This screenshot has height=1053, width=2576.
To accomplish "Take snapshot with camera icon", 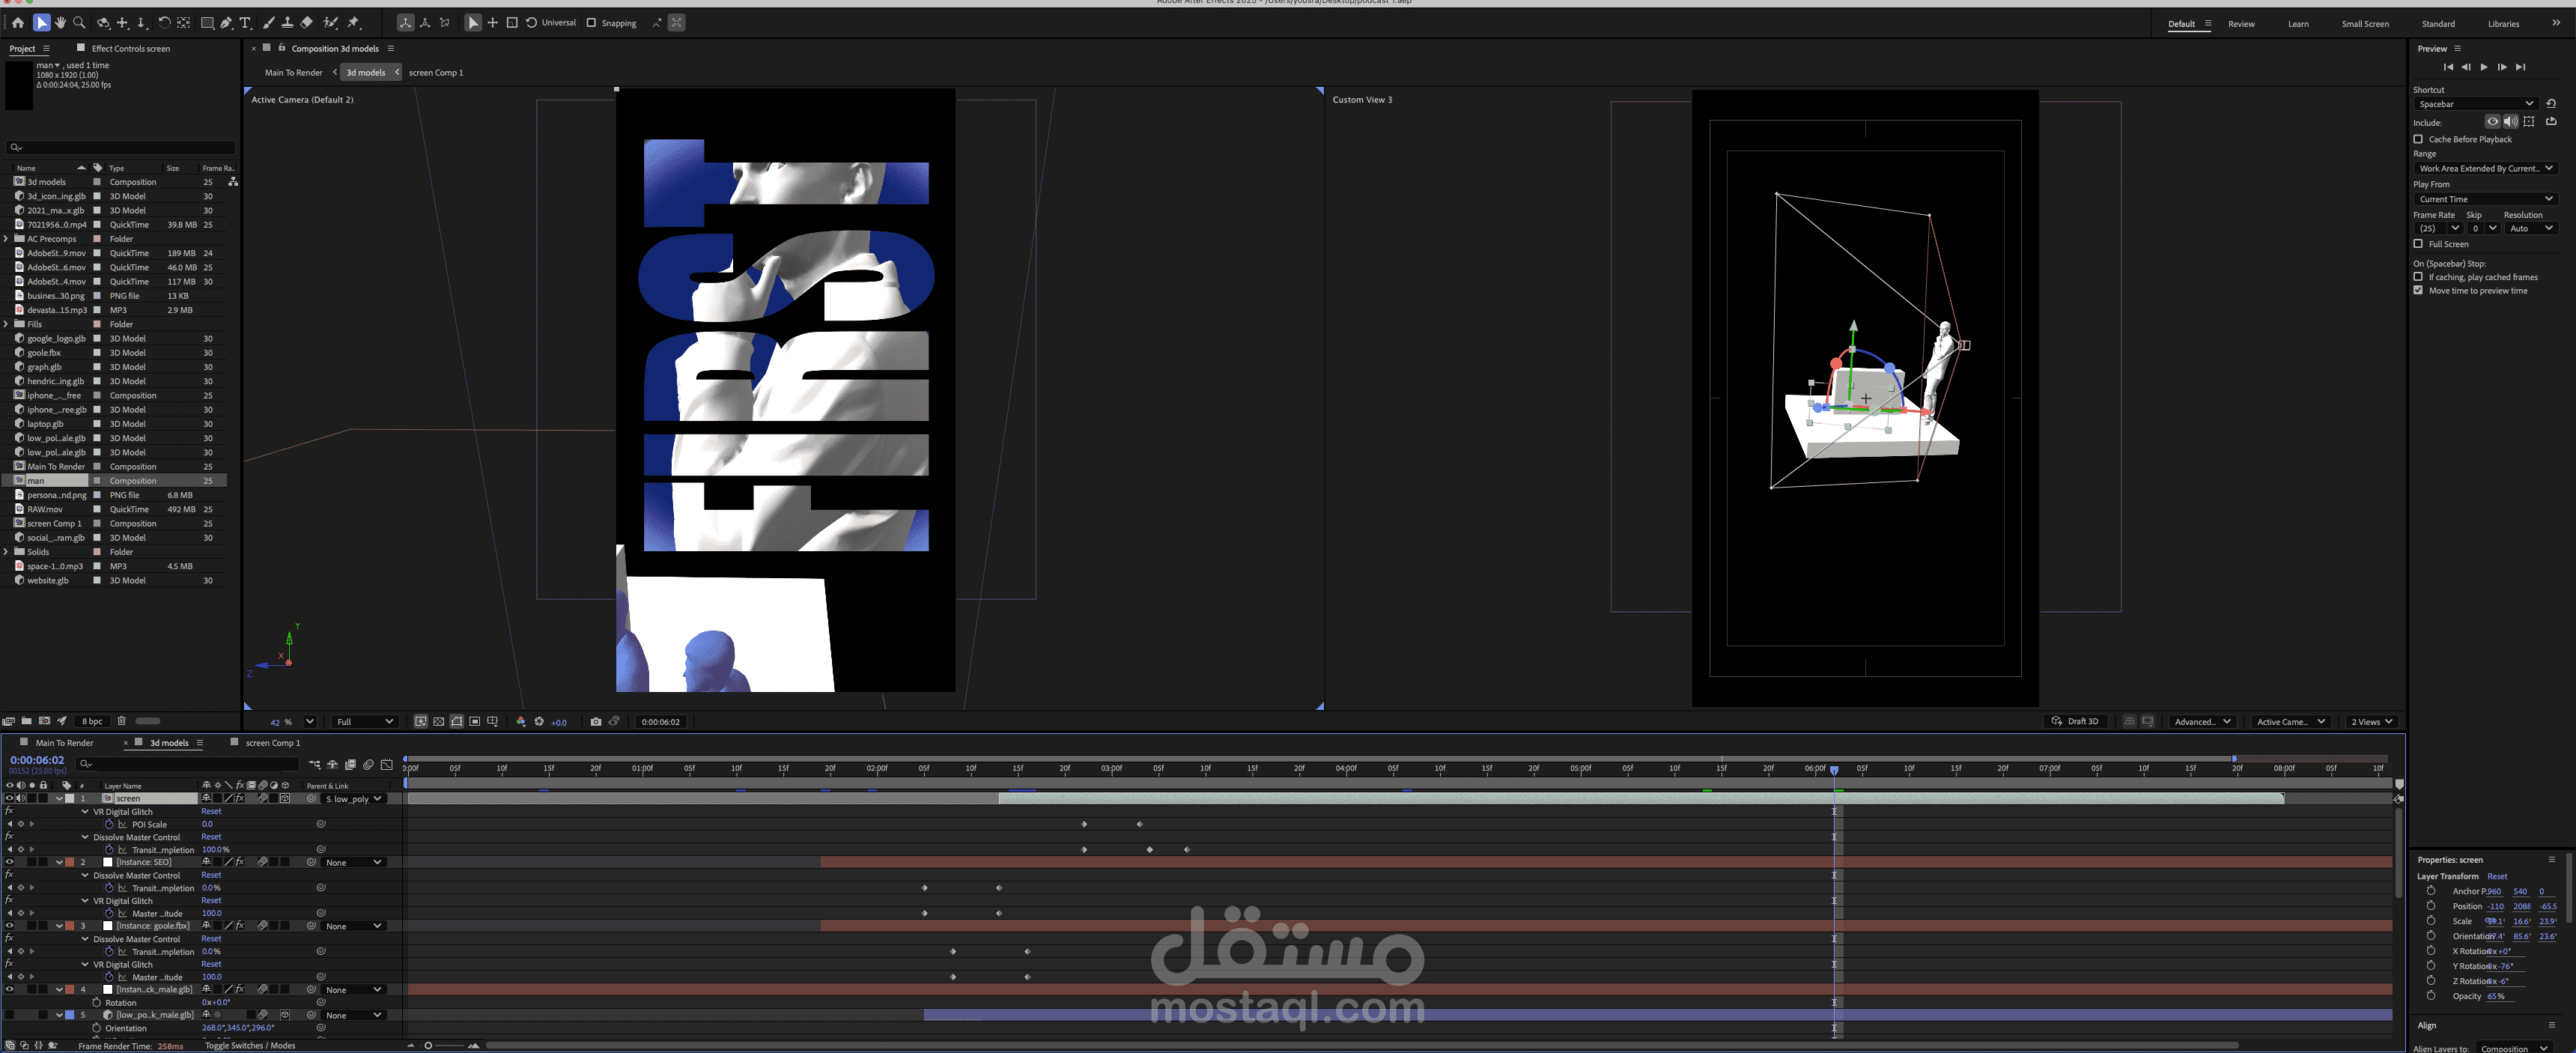I will point(596,721).
